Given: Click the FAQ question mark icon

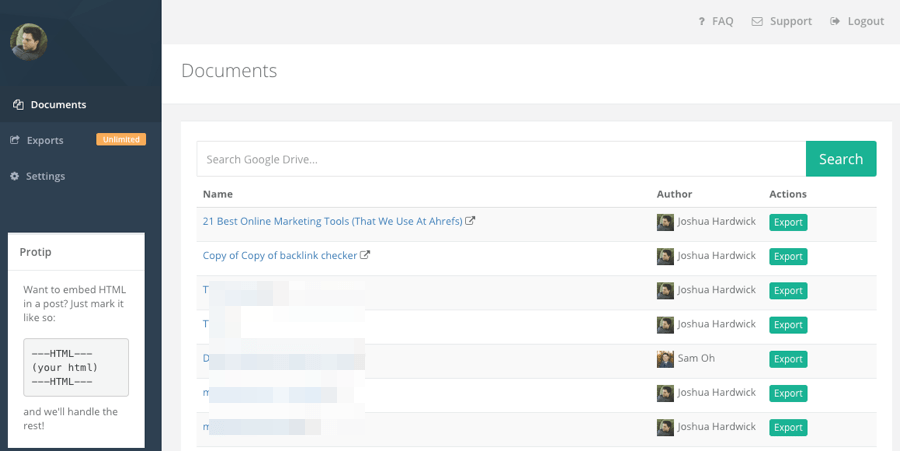Looking at the screenshot, I should [x=701, y=21].
